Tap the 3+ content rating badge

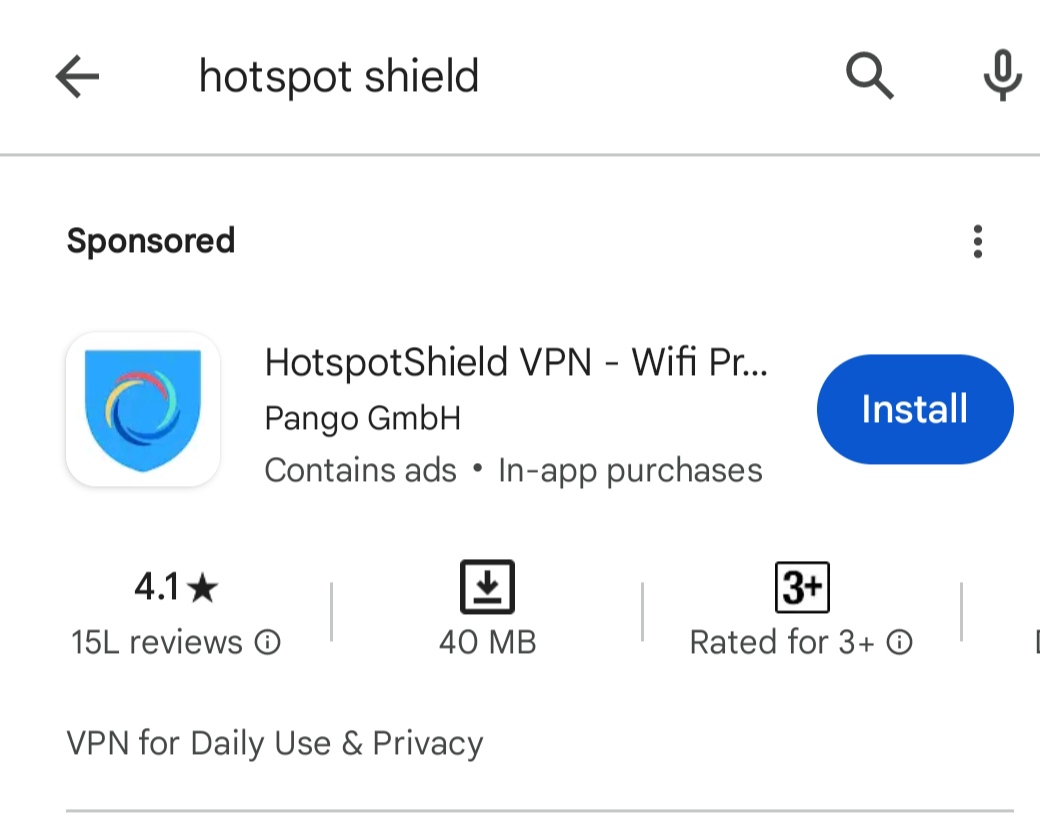click(x=802, y=587)
